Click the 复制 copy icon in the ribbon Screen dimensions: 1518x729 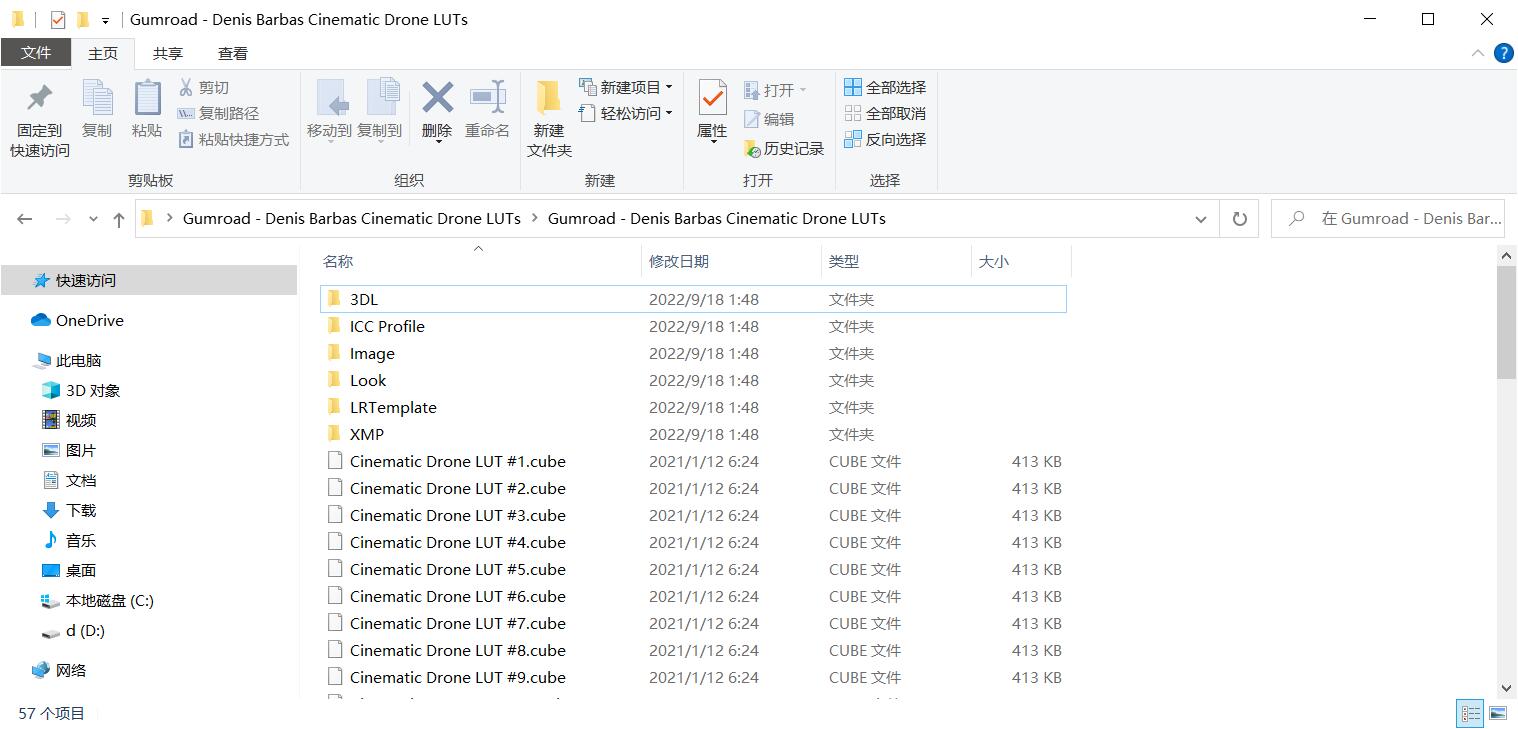click(x=97, y=98)
